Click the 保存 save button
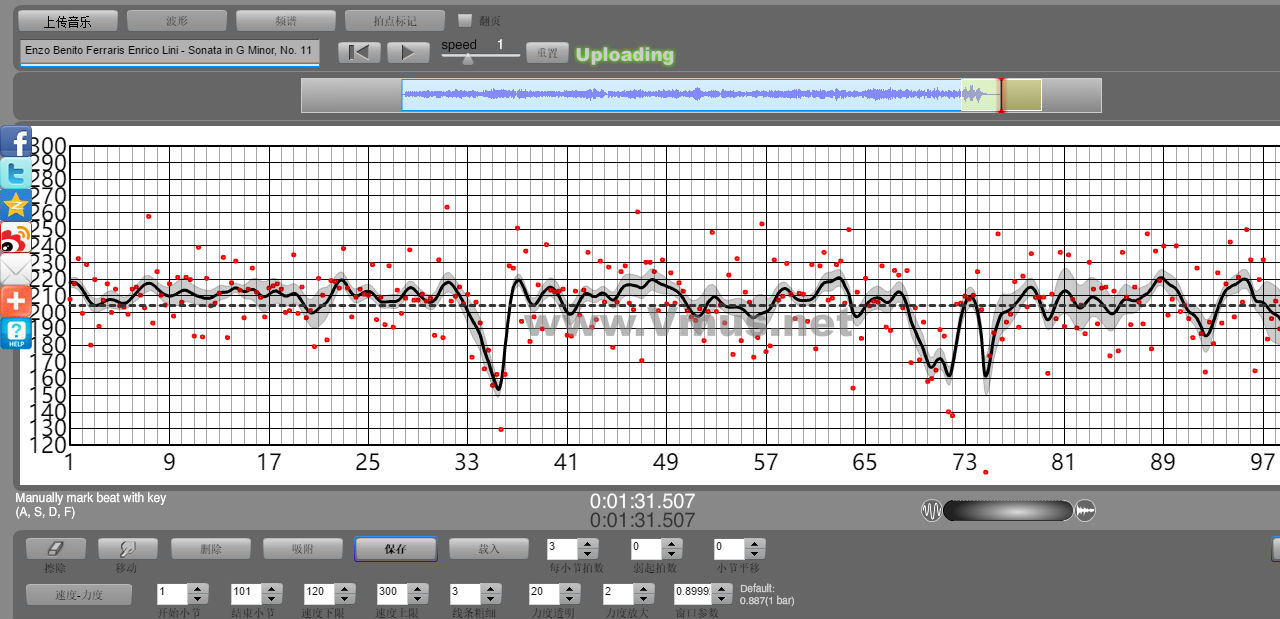The width and height of the screenshot is (1280, 619). pyautogui.click(x=395, y=549)
